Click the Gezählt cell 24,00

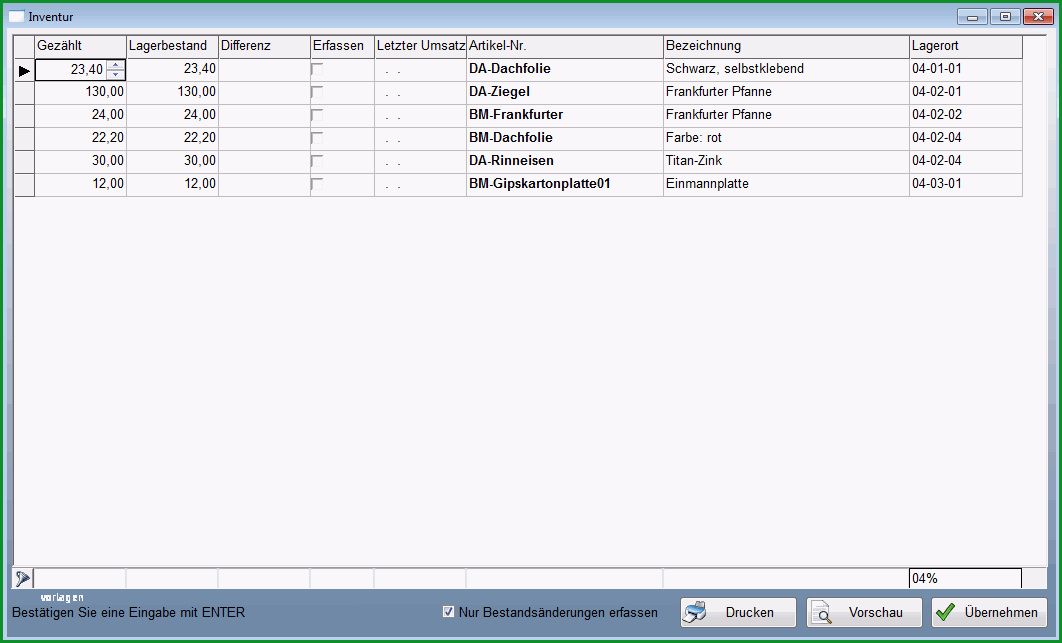pos(81,115)
